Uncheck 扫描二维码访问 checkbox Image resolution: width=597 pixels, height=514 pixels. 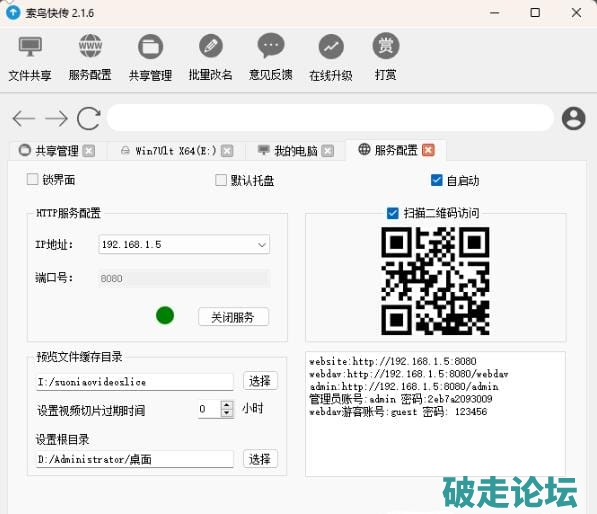[x=393, y=213]
